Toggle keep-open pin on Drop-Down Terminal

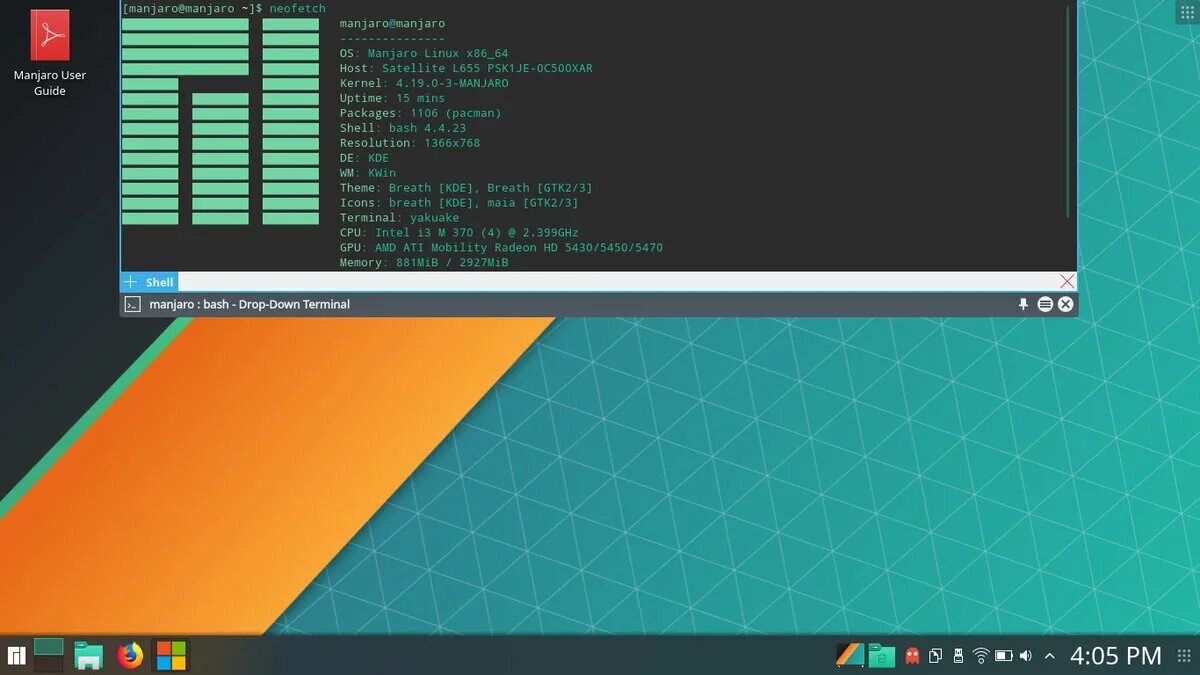coord(1023,304)
